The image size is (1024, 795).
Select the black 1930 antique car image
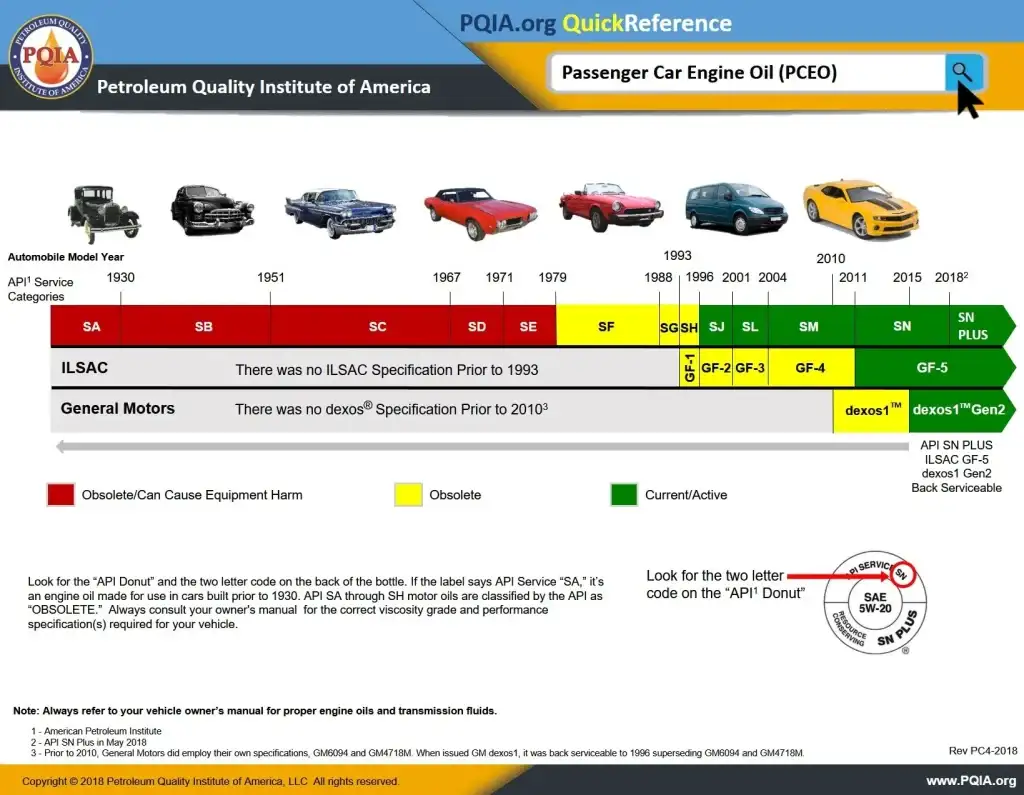[103, 213]
